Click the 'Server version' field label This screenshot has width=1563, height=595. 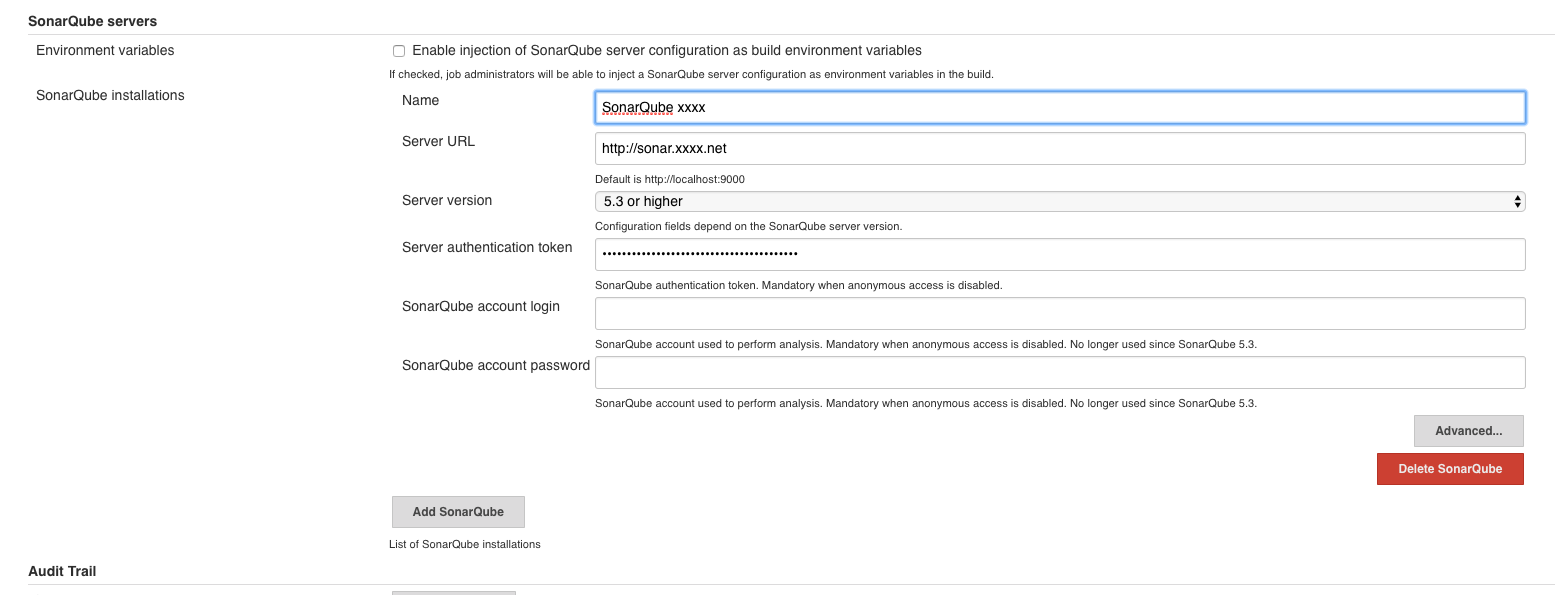coord(447,200)
